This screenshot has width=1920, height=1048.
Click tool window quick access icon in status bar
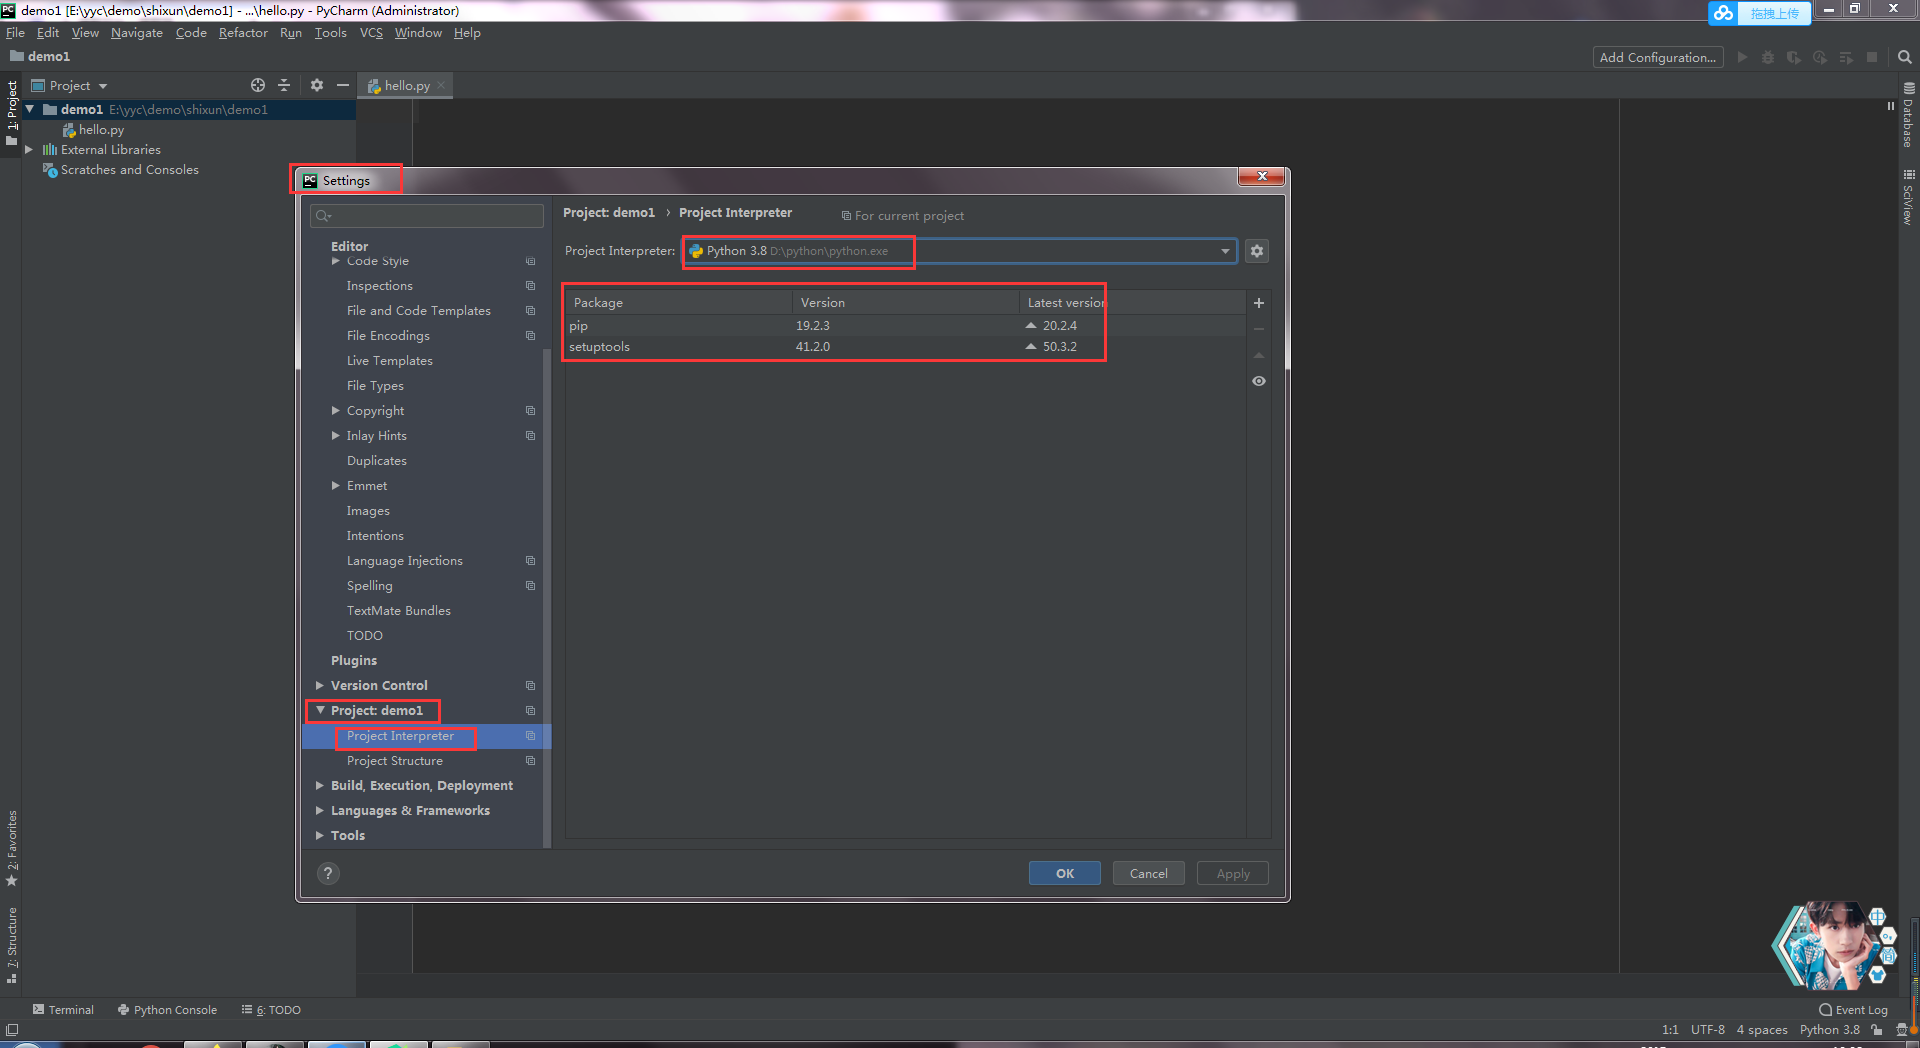pyautogui.click(x=12, y=1030)
